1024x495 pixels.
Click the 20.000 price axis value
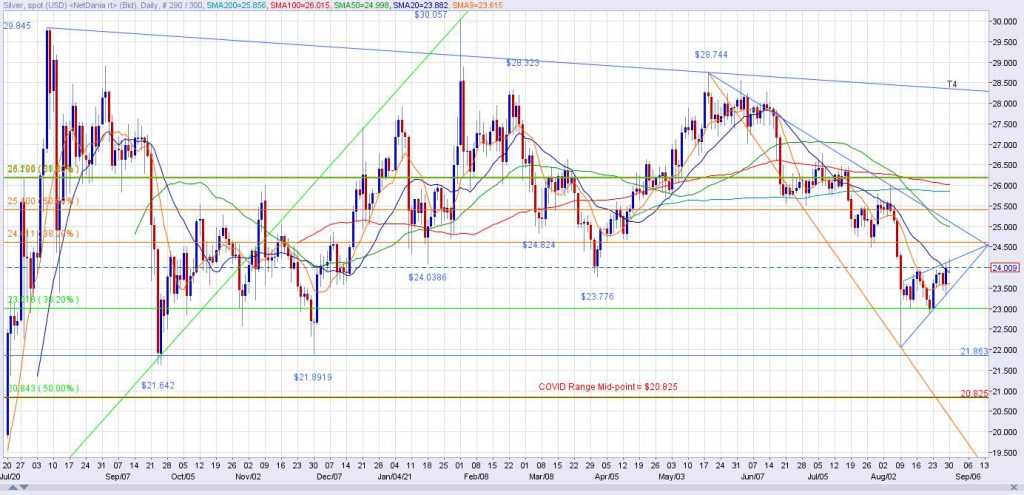[1006, 432]
